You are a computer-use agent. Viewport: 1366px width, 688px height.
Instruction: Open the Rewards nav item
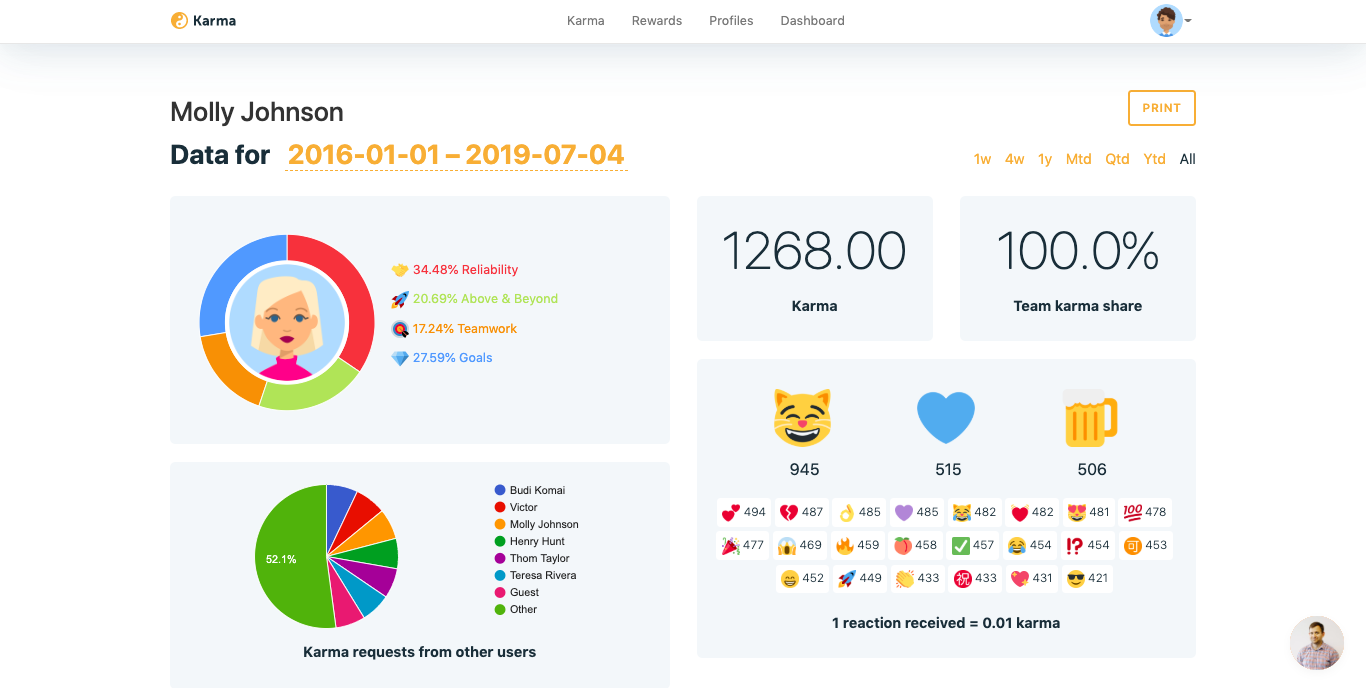(657, 20)
